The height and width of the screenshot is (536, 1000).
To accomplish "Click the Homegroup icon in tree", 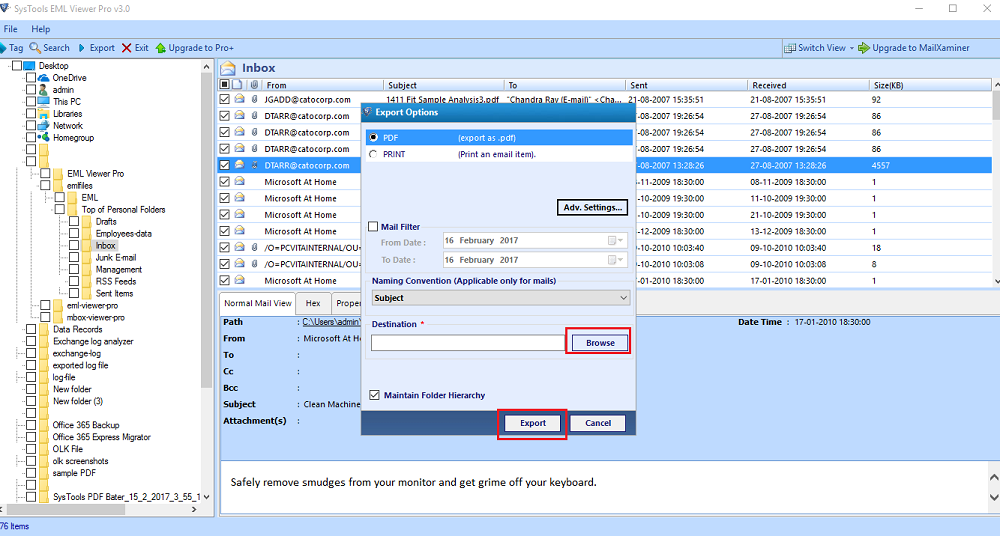I will (x=43, y=137).
